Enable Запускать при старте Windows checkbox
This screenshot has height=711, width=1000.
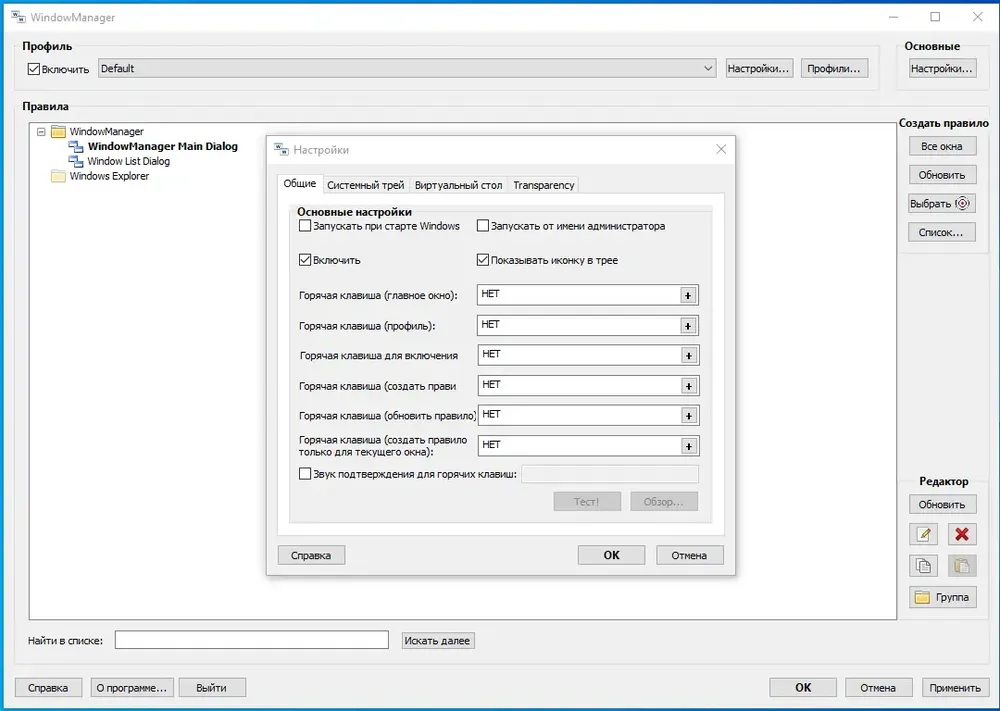coord(305,226)
